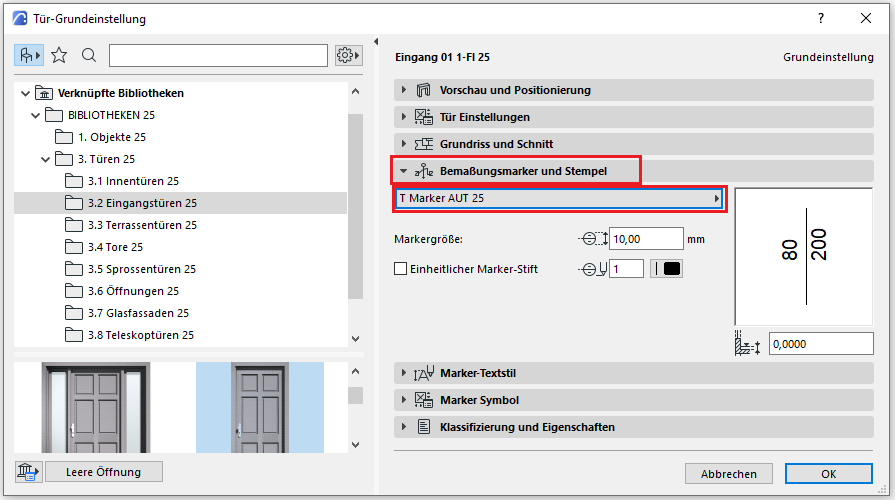895x500 pixels.
Task: Click the Abbrechen button
Action: (728, 474)
